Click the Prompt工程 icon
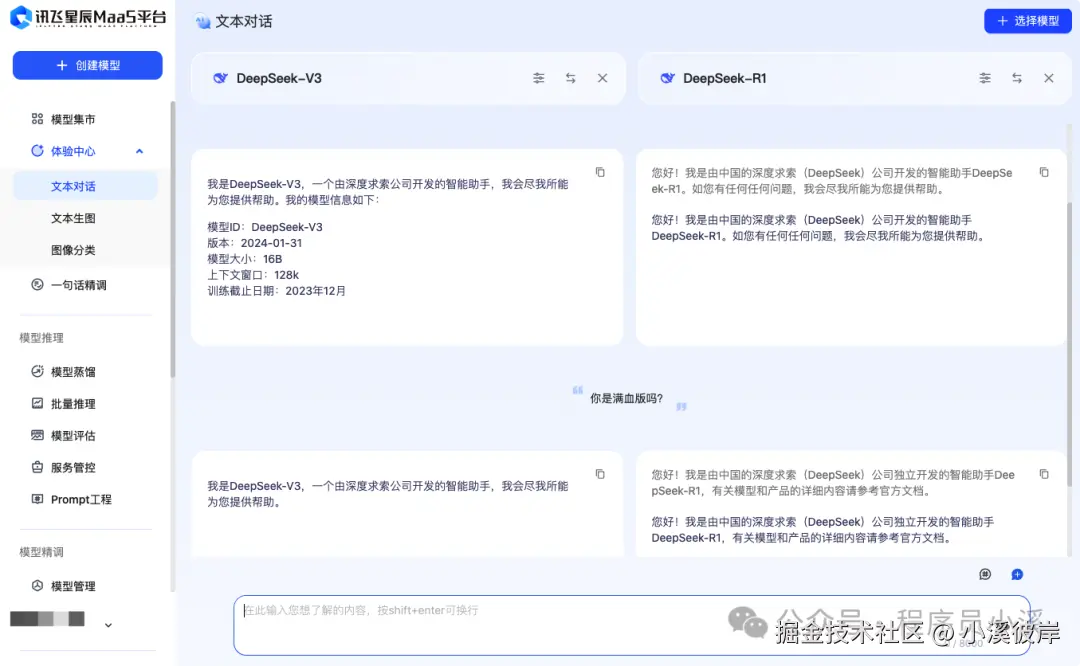The width and height of the screenshot is (1080, 666). pyautogui.click(x=37, y=499)
